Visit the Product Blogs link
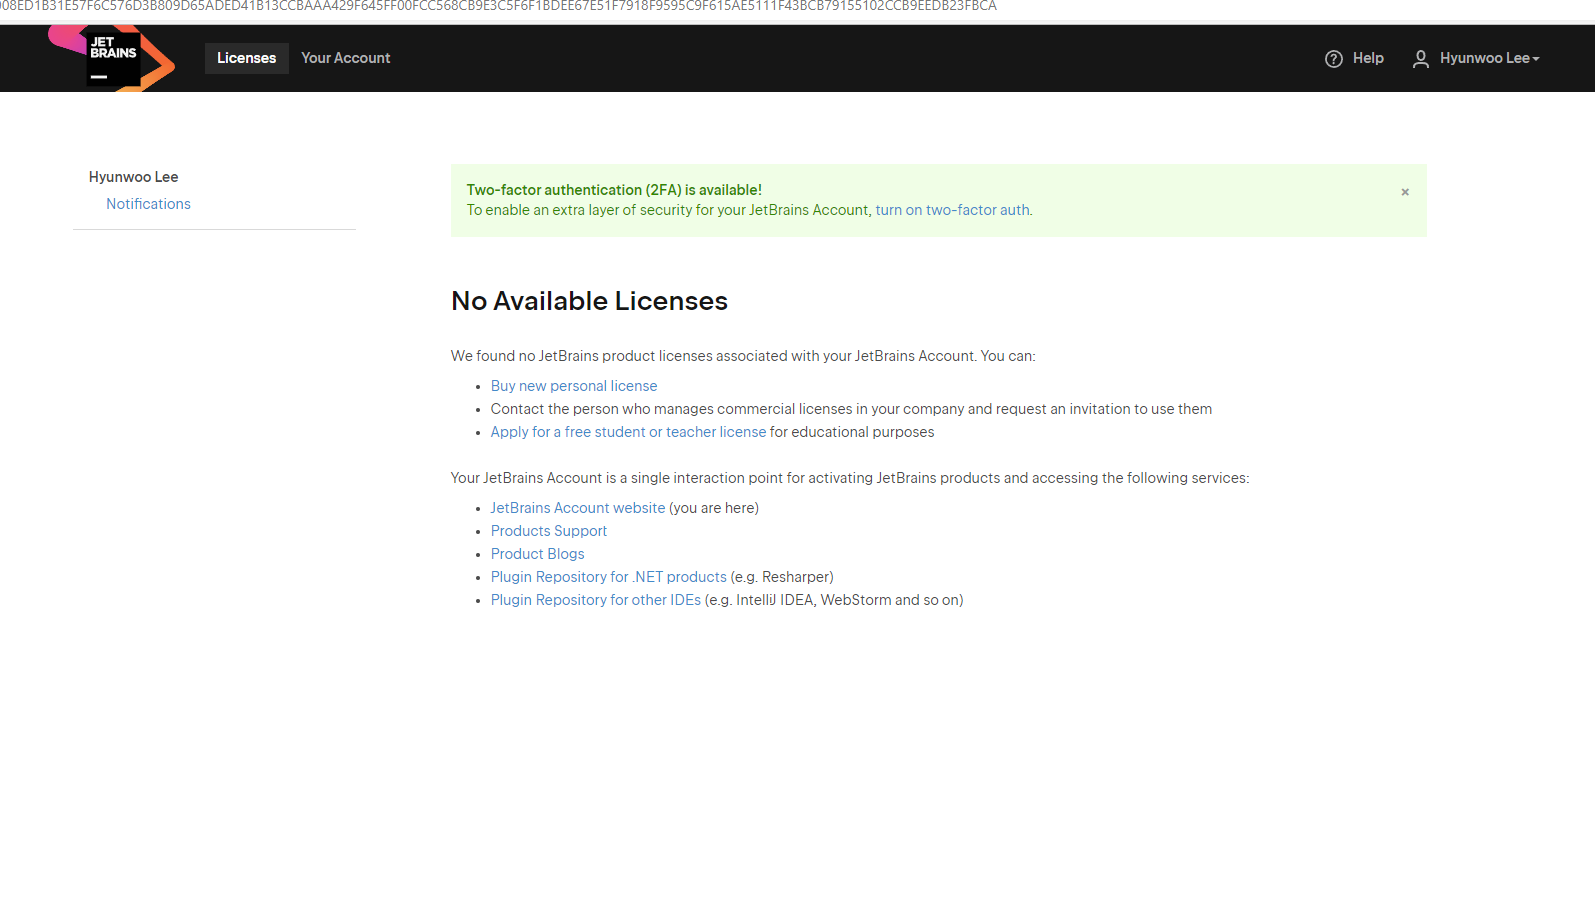The height and width of the screenshot is (907, 1595). [537, 554]
